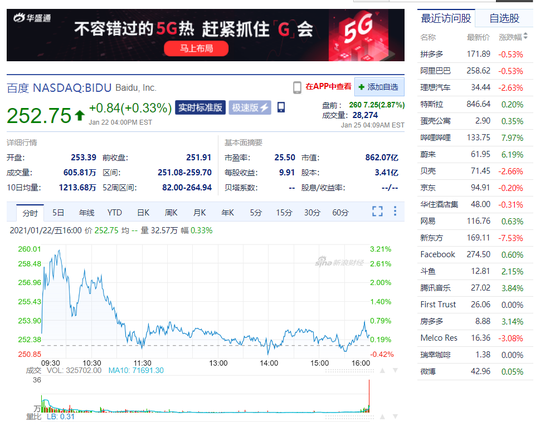
Task: Click the 华盛通 logo in the banner
Action: [x=32, y=18]
